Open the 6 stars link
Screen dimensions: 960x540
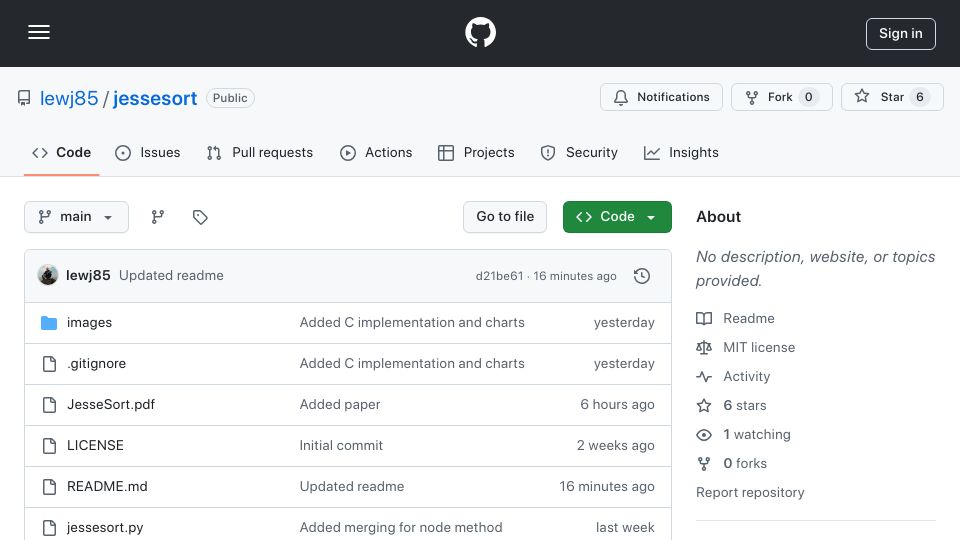pos(744,405)
